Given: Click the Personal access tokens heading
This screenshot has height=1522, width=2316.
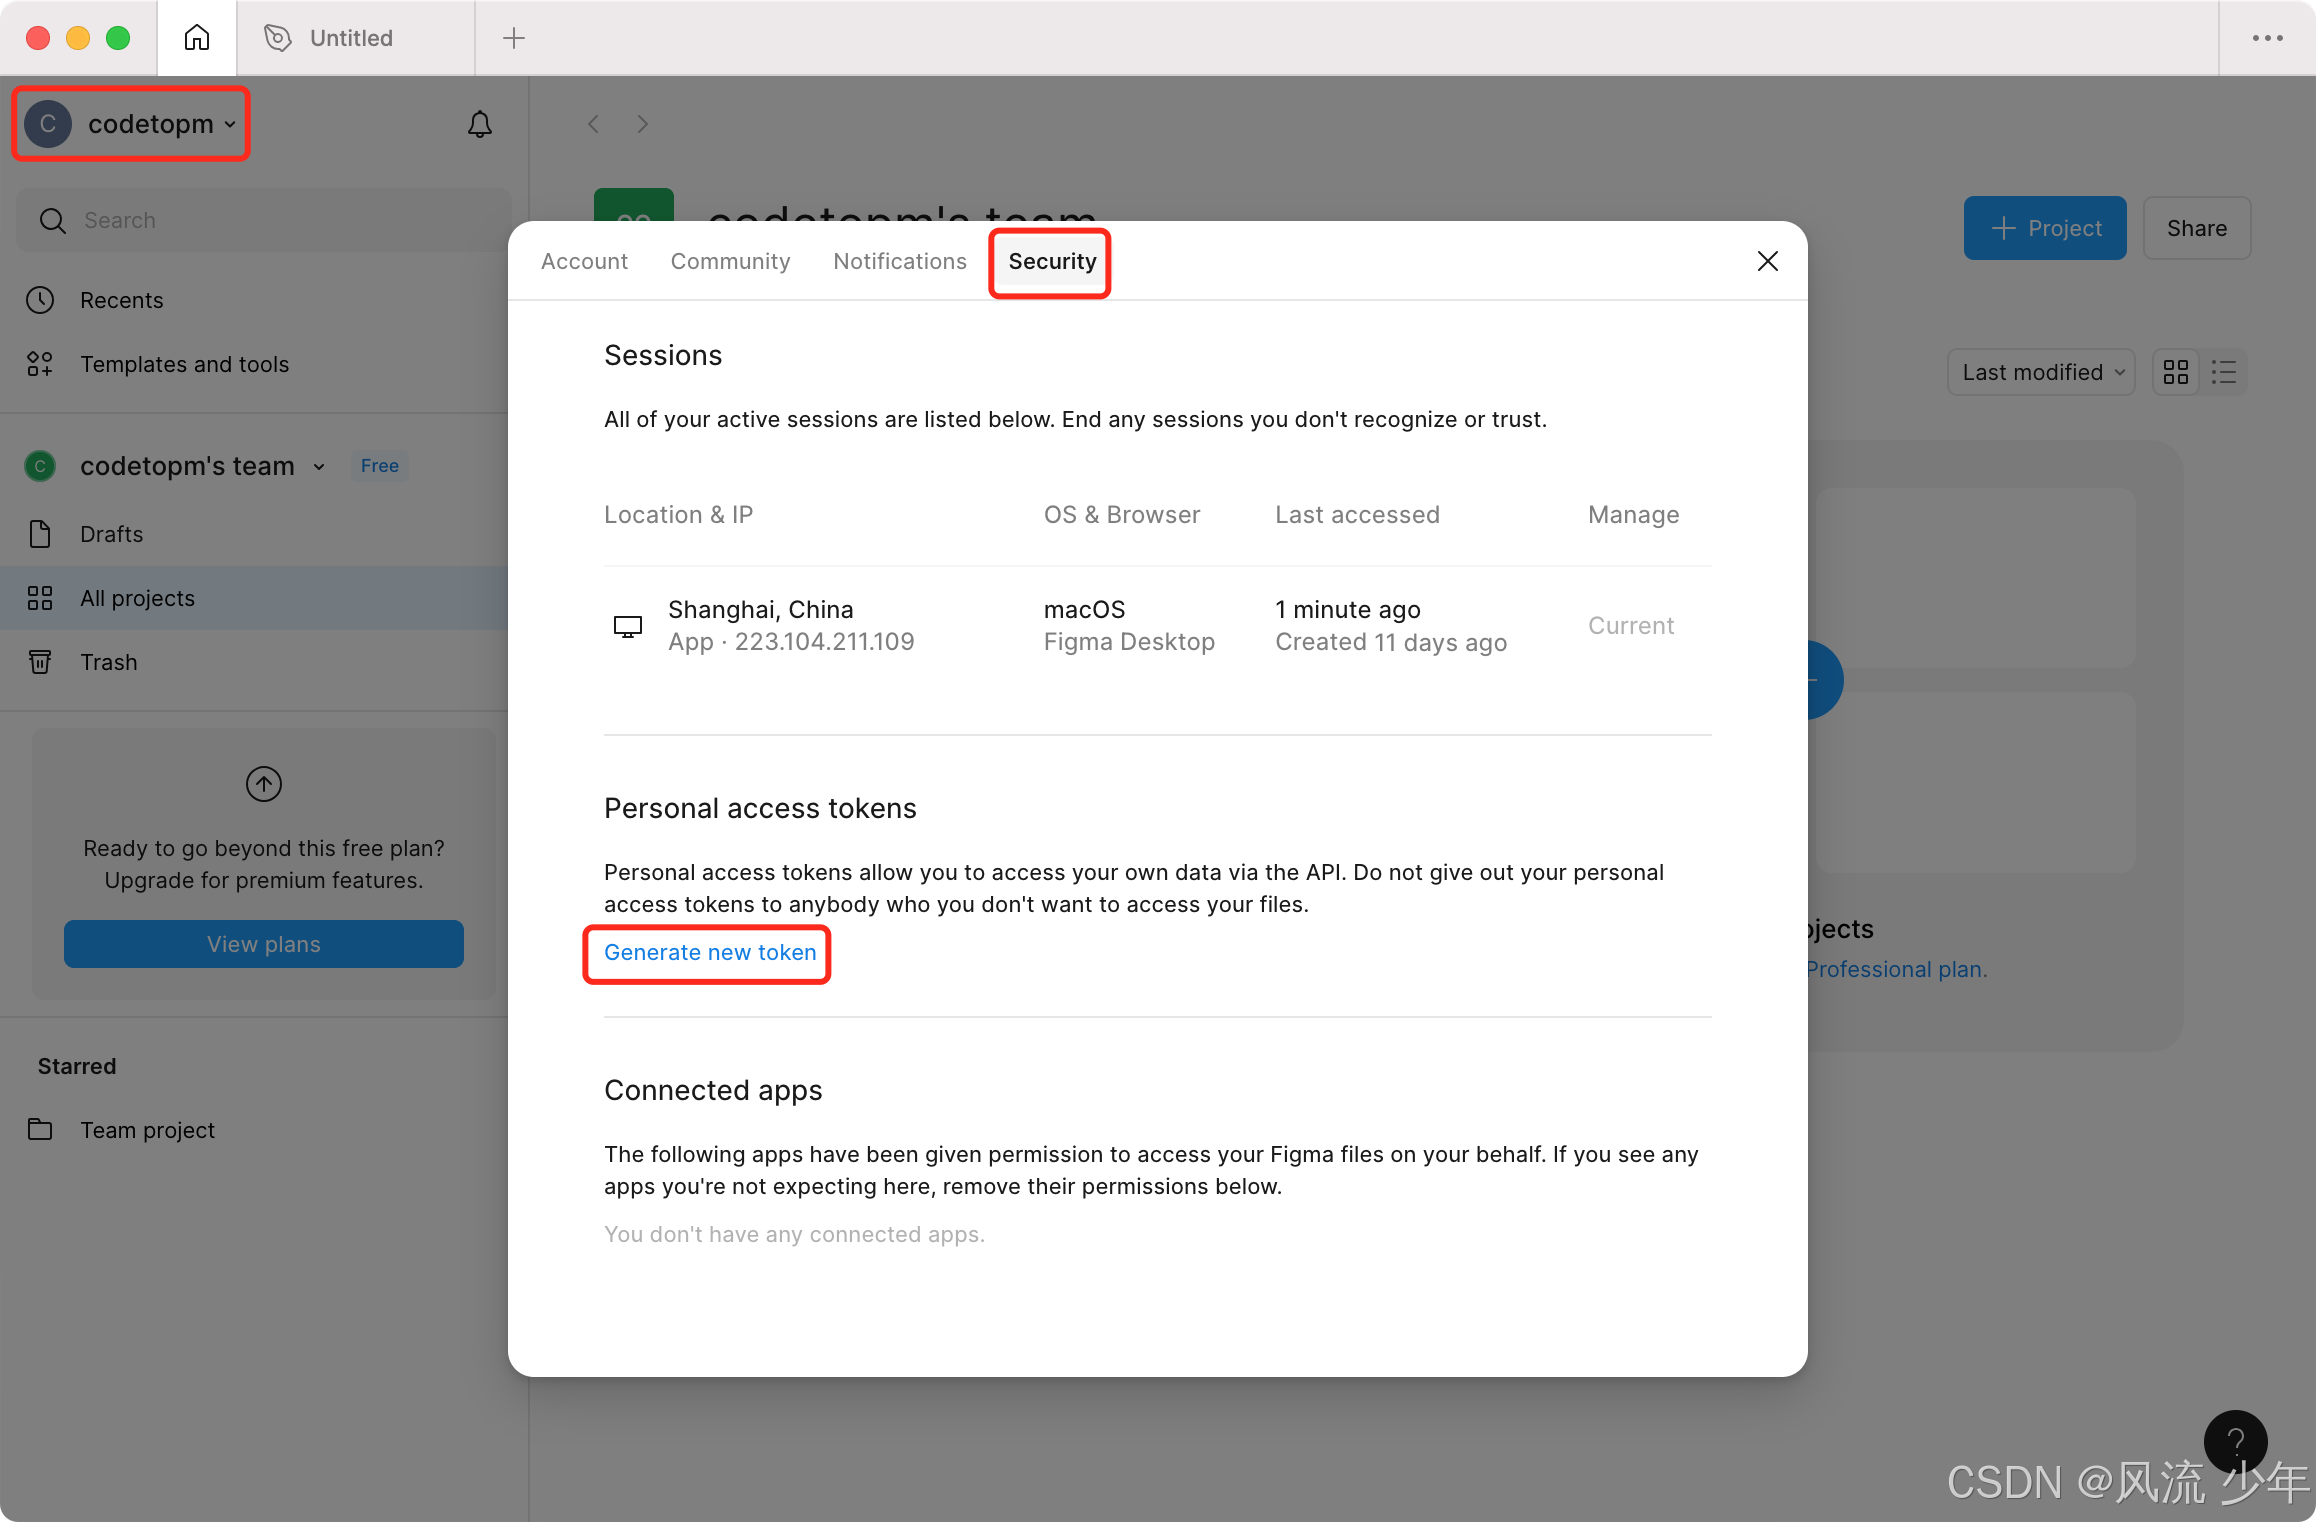Looking at the screenshot, I should click(760, 808).
